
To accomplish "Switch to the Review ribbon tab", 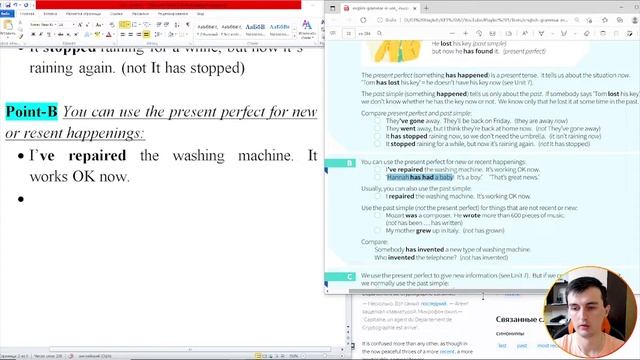I will coord(173,13).
